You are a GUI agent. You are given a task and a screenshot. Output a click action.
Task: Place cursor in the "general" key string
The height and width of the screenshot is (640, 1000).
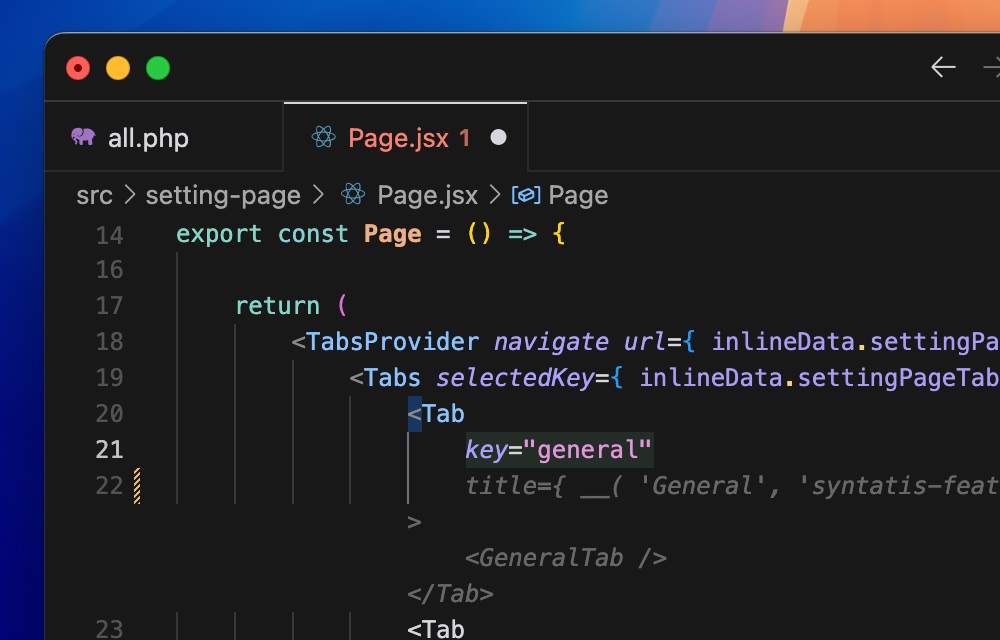click(x=594, y=450)
